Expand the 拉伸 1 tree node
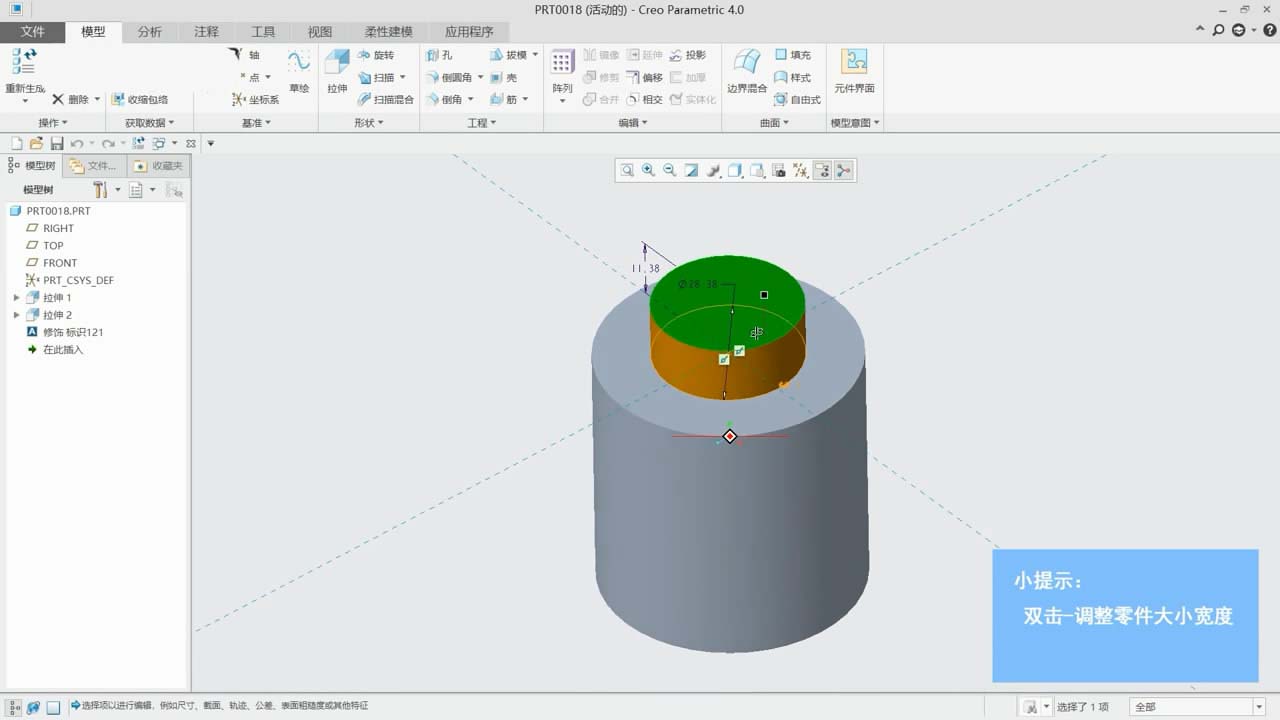The image size is (1280, 720). [16, 298]
